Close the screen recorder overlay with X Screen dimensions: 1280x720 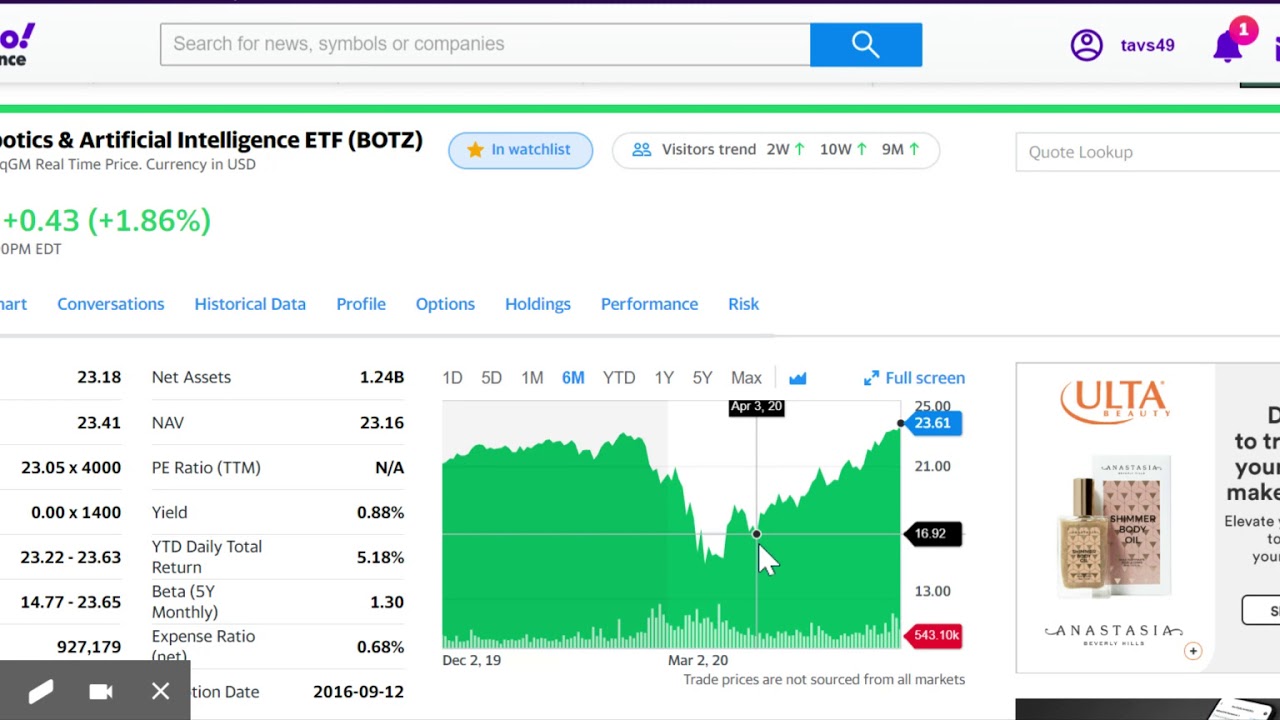[x=160, y=692]
